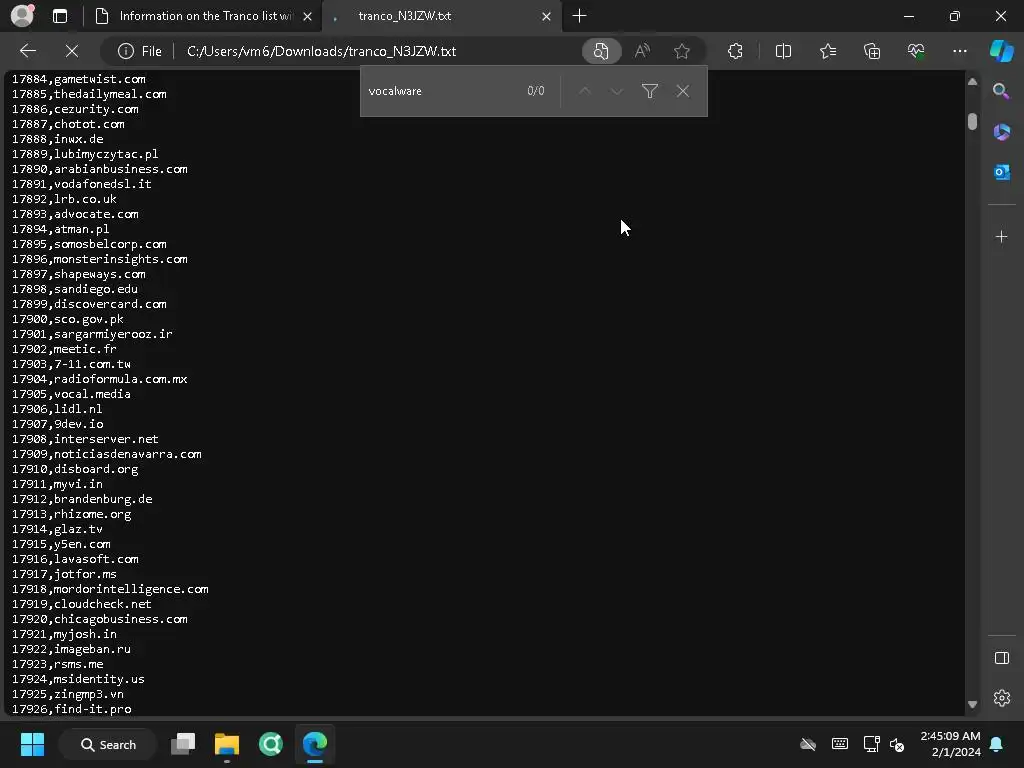
Task: Open the Favorites list
Action: (x=828, y=51)
